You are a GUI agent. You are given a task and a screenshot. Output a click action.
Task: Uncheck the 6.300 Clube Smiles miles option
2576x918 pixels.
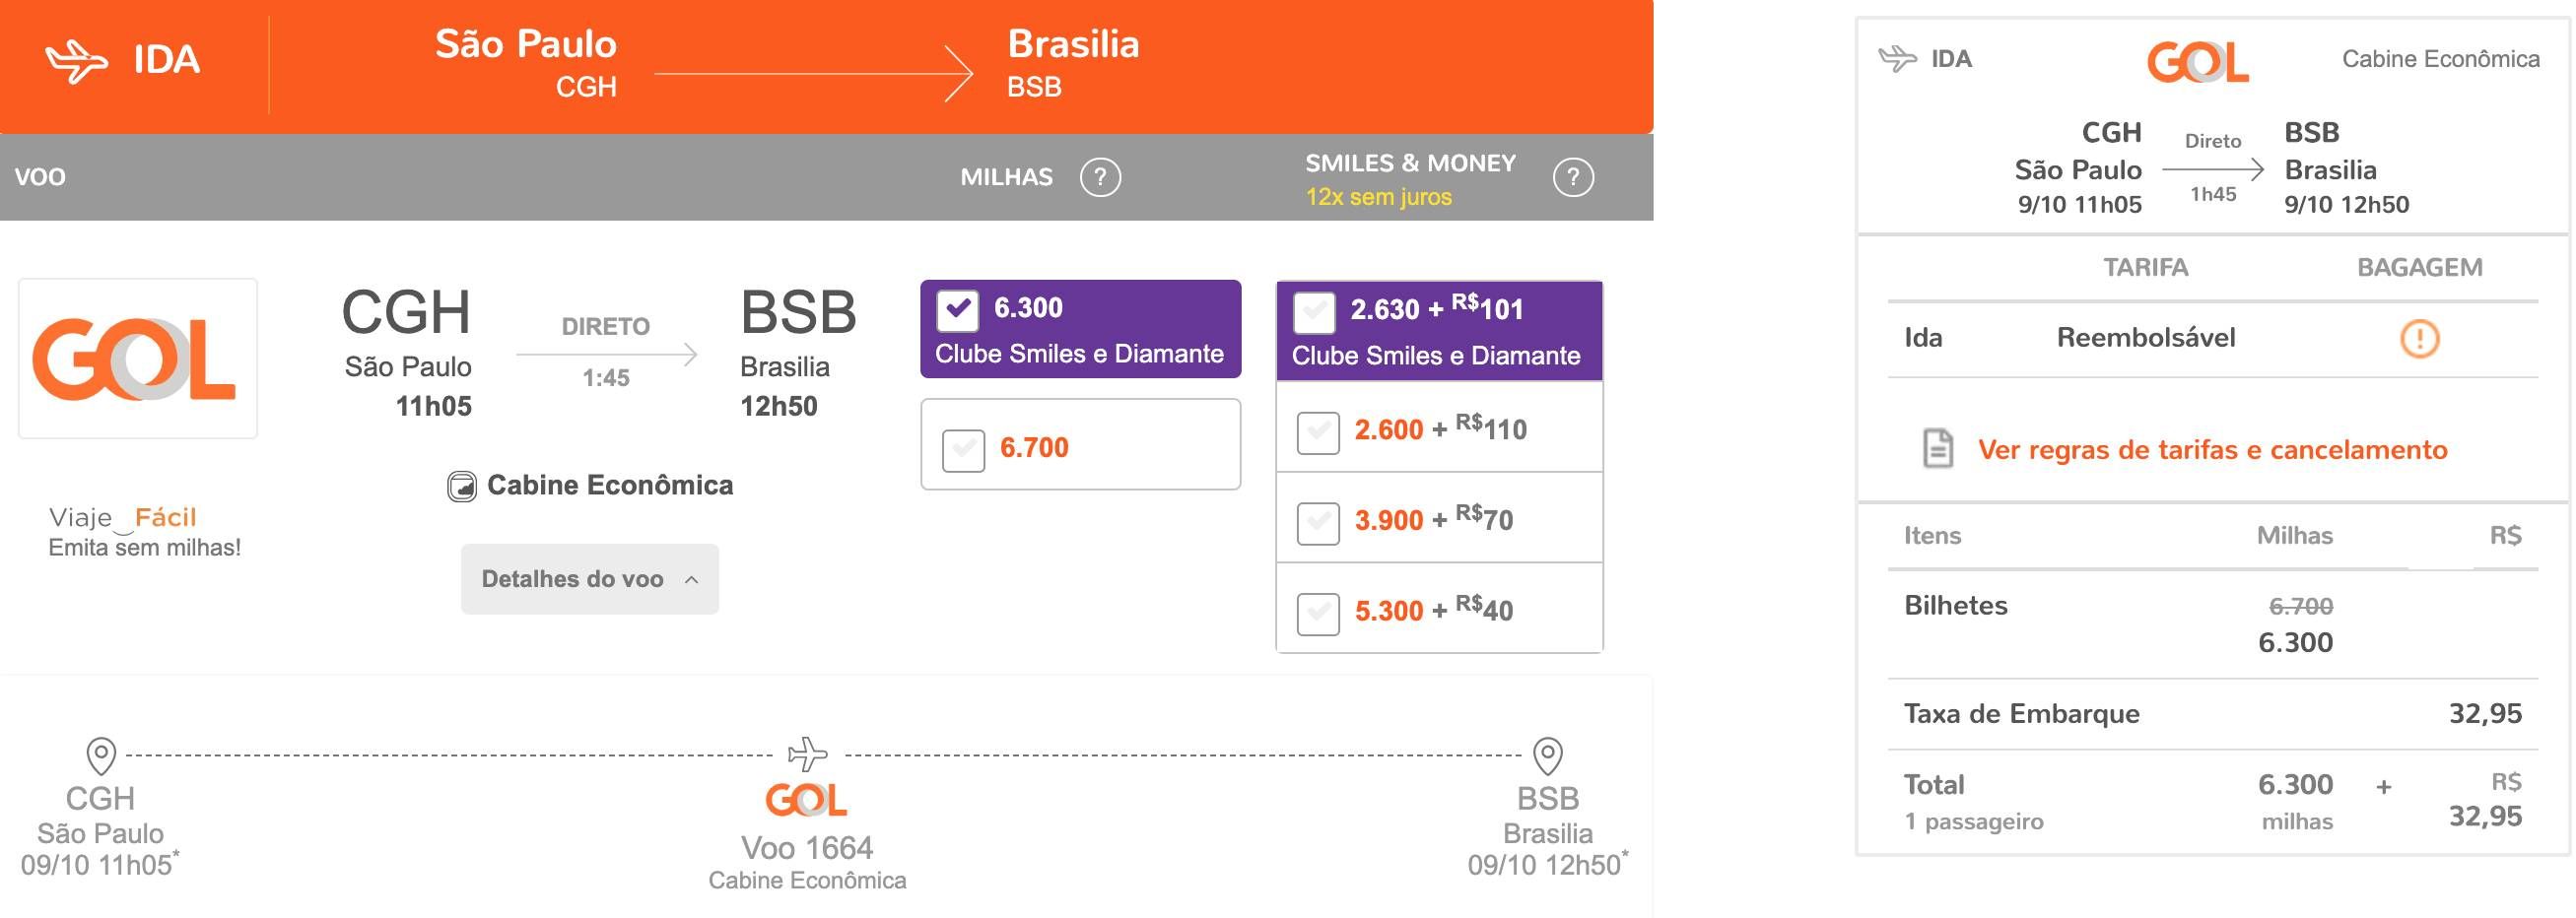957,310
